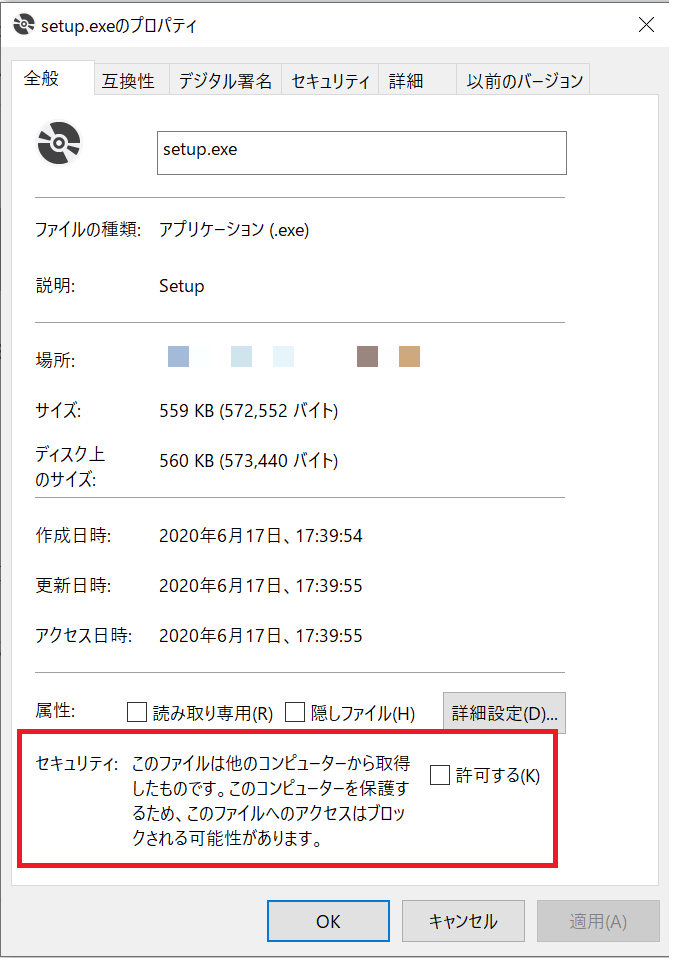Click the 更新日時 date value

coord(261,586)
